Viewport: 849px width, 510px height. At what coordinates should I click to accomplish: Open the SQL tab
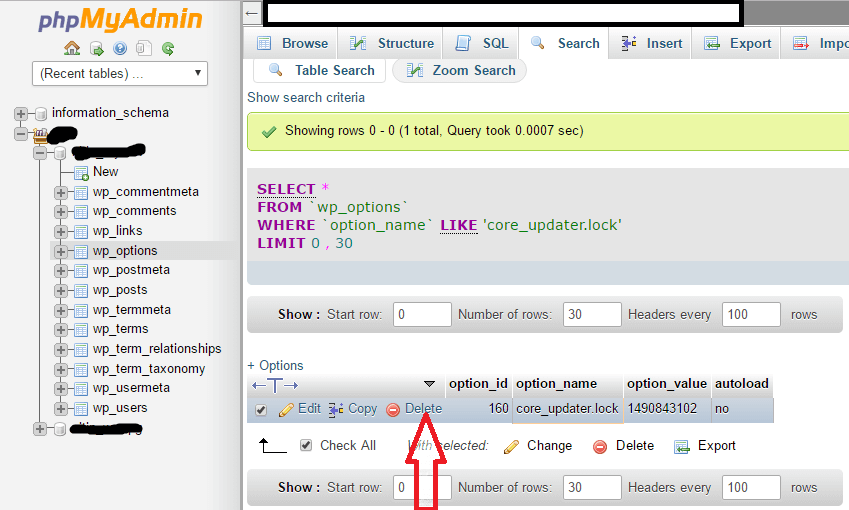482,43
